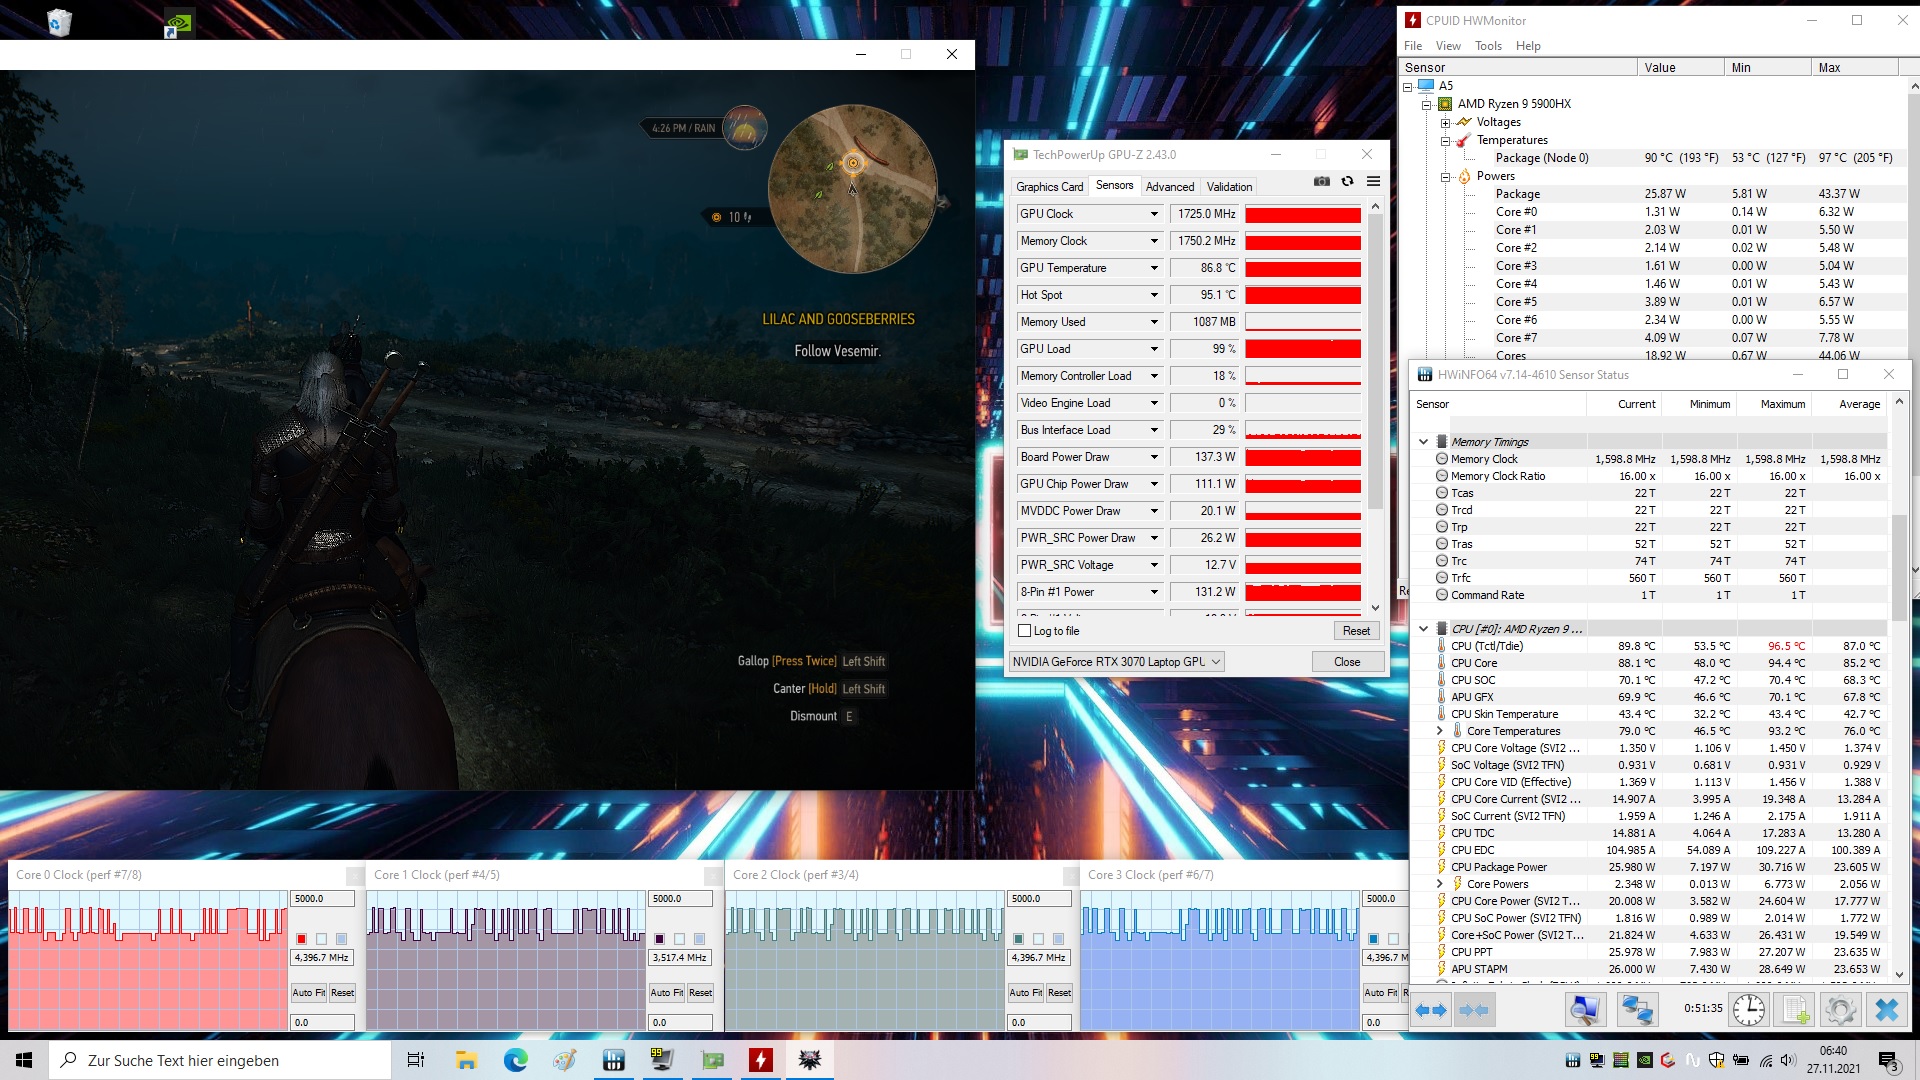1920x1080 pixels.
Task: Click HWiNFO blue X close sensors icon
Action: click(1886, 1010)
